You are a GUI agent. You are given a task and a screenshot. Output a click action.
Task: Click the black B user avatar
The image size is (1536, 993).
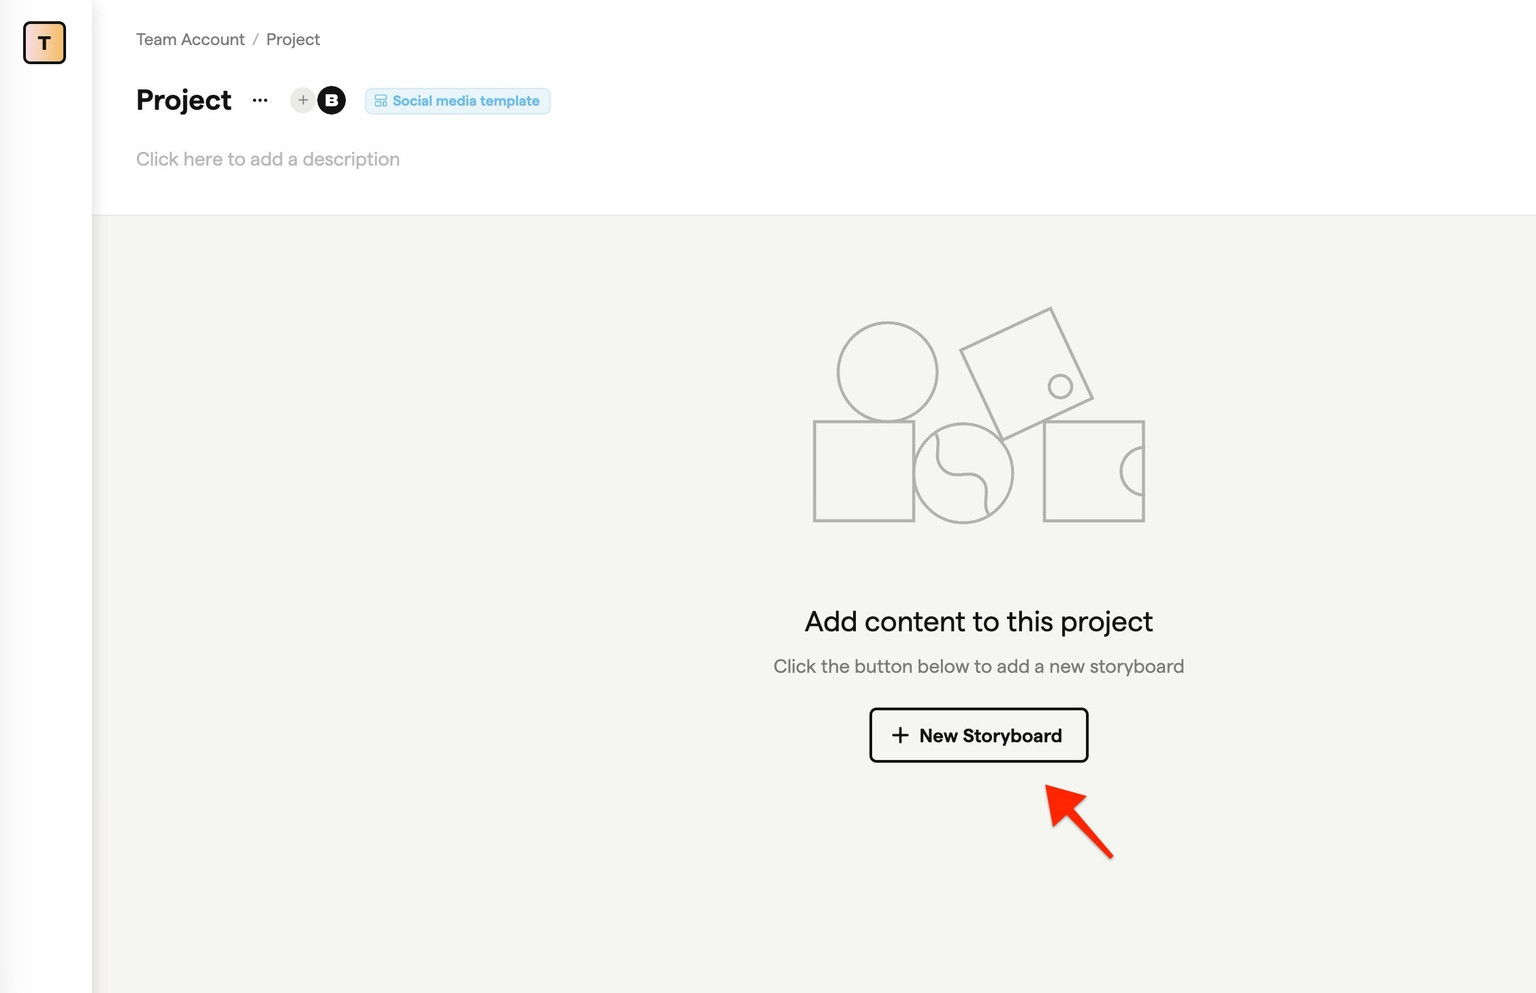click(x=332, y=100)
